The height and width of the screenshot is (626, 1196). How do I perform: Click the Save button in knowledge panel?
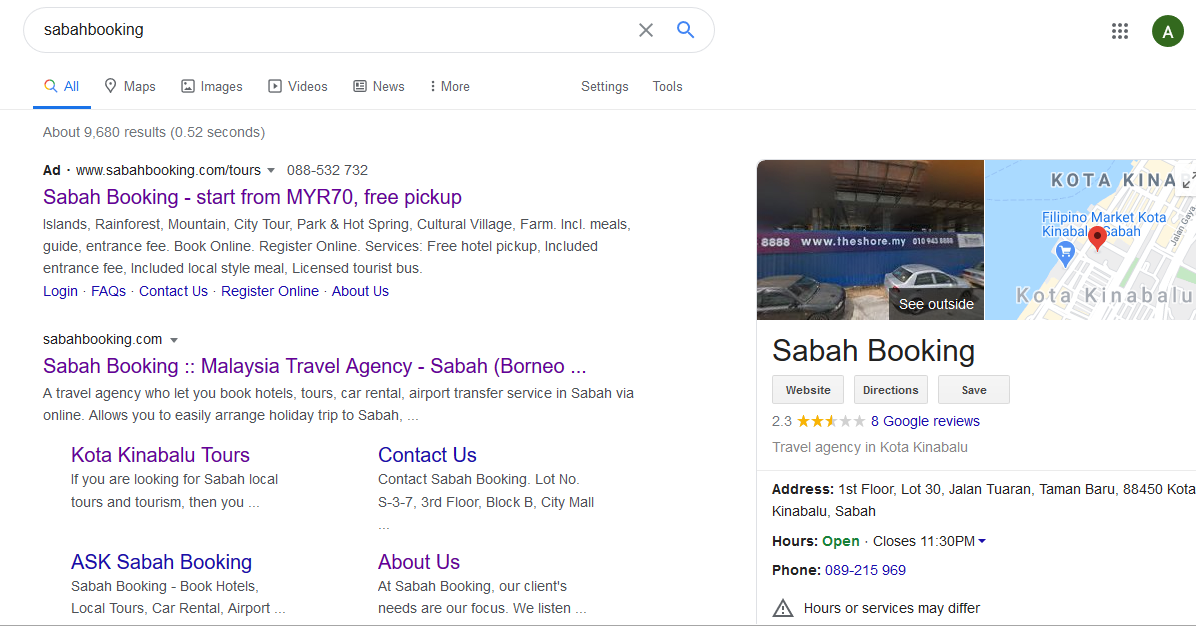[x=973, y=390]
